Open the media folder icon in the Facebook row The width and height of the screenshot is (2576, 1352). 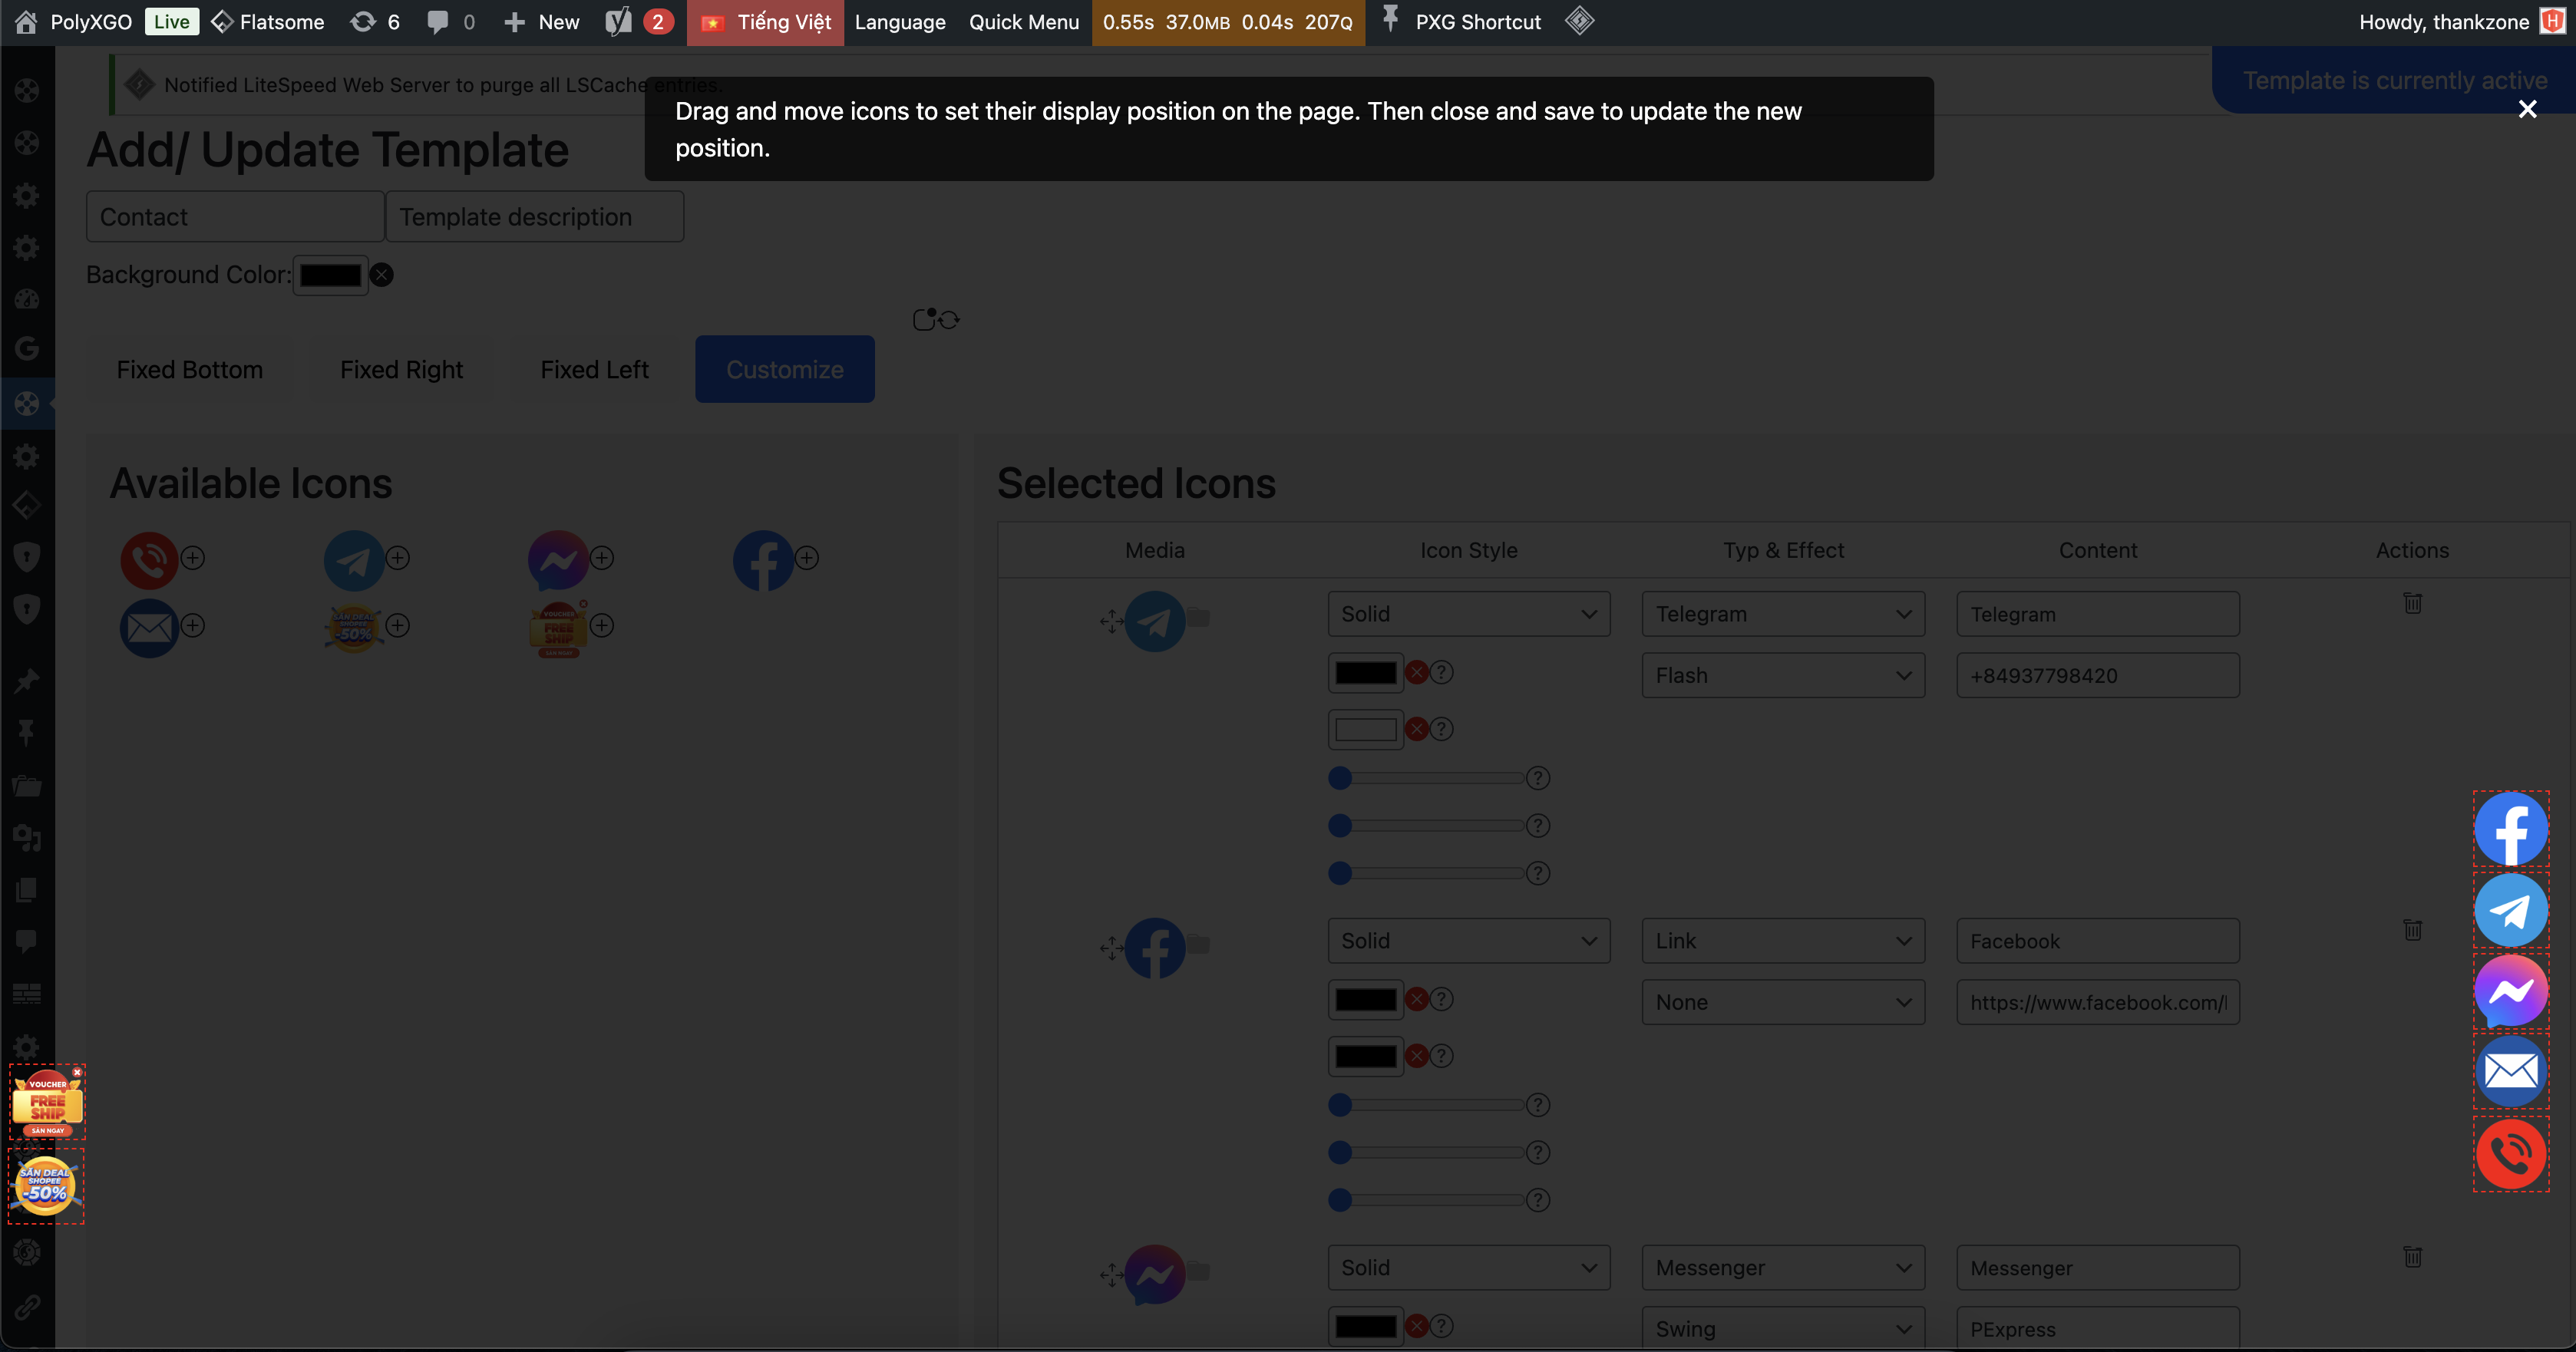[x=1198, y=944]
